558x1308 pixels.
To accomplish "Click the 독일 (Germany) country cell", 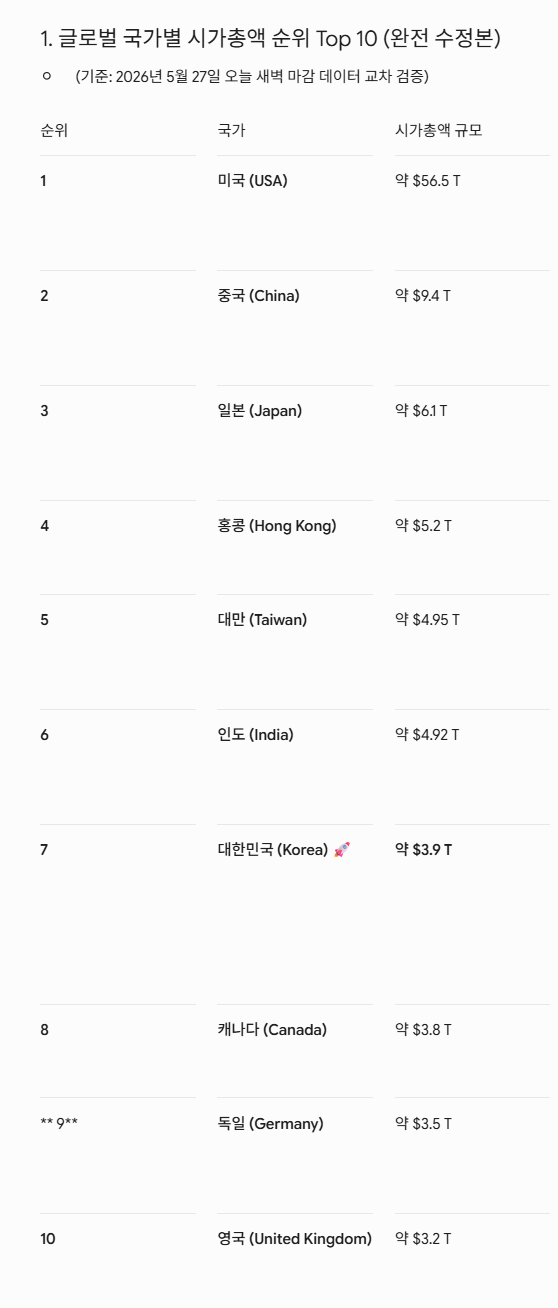I will 270,1124.
